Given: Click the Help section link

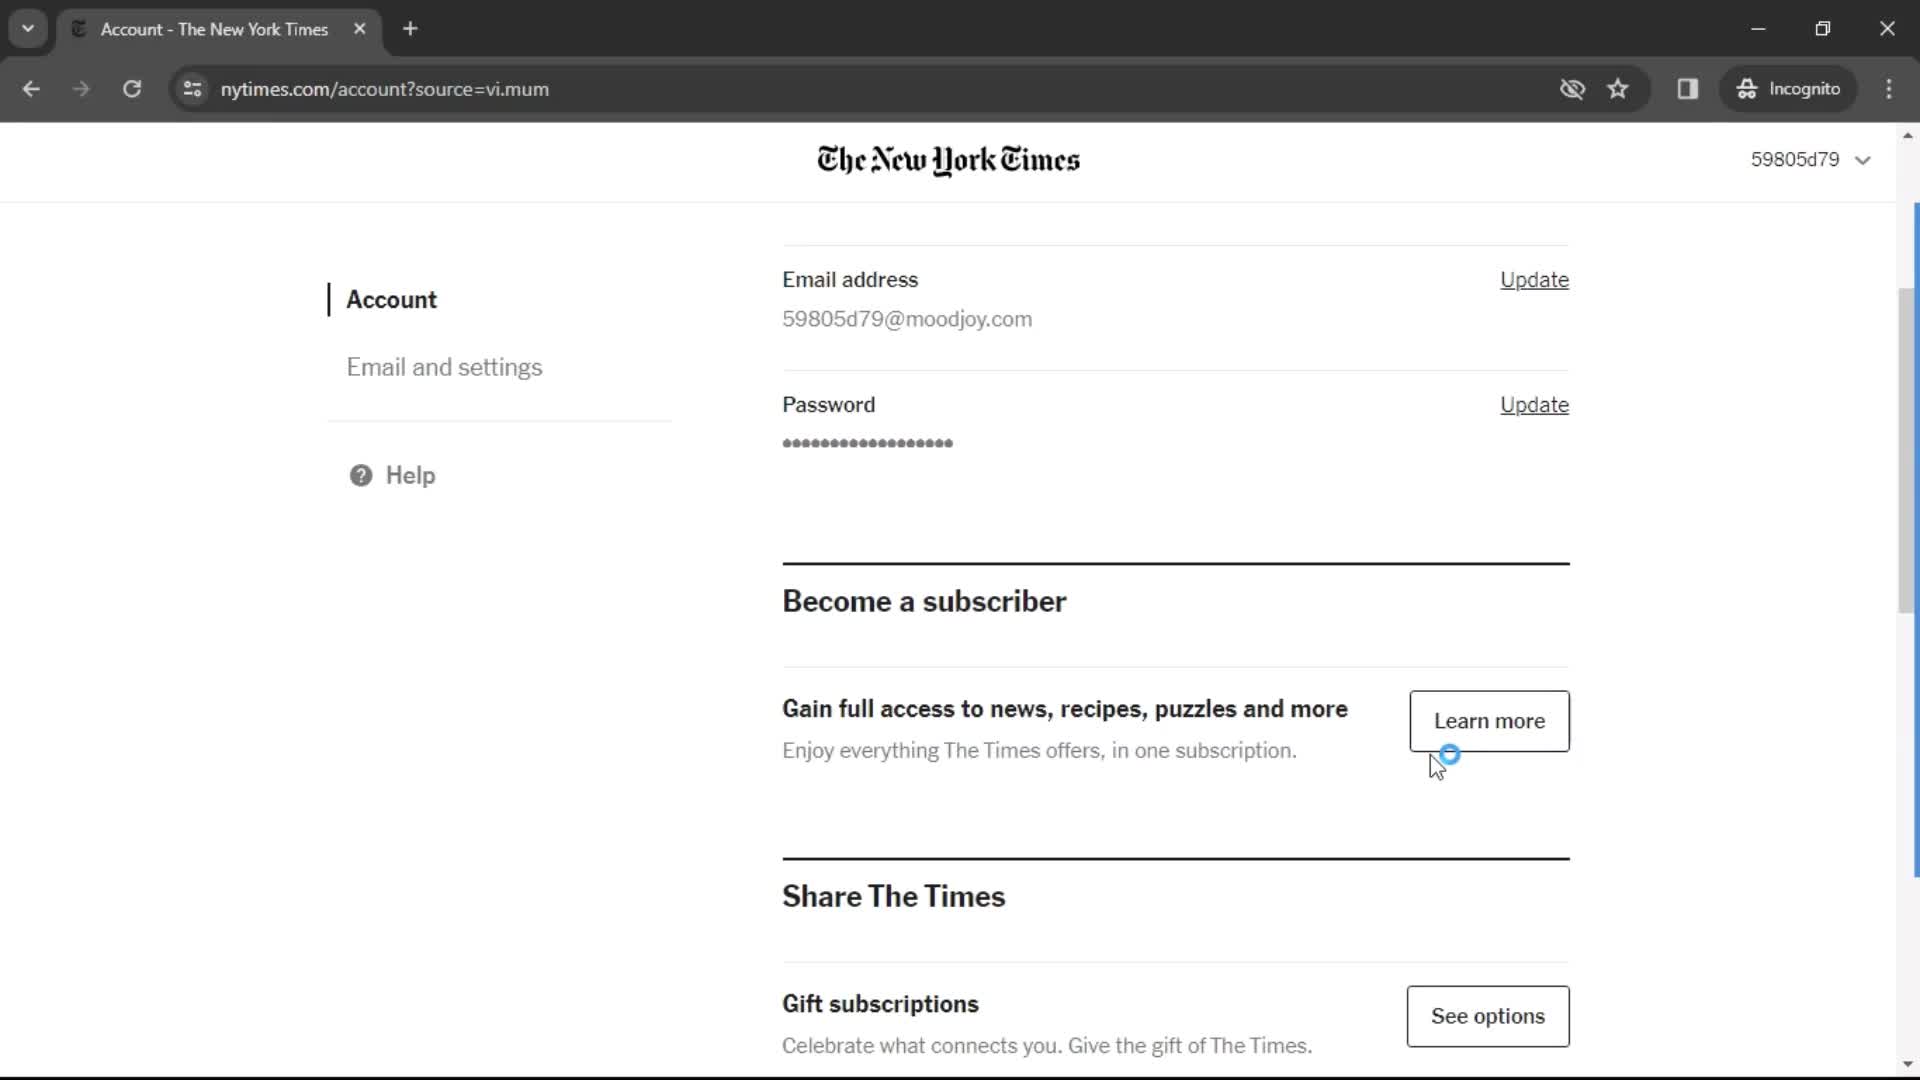Looking at the screenshot, I should click(410, 475).
